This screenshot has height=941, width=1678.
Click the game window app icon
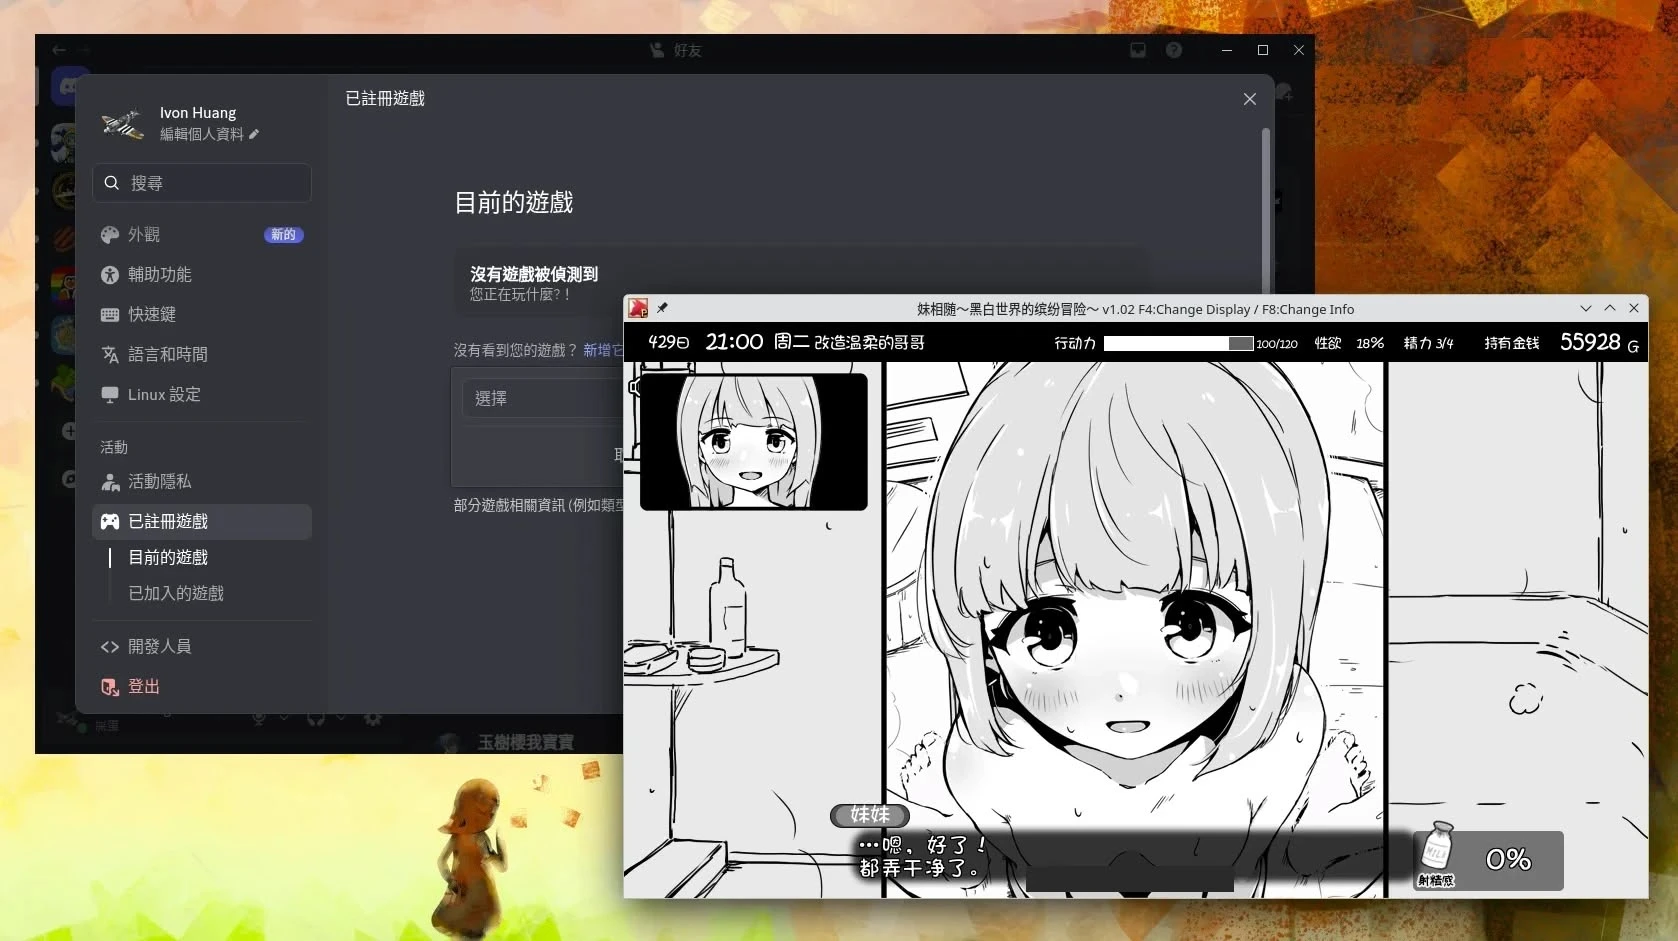pos(638,308)
